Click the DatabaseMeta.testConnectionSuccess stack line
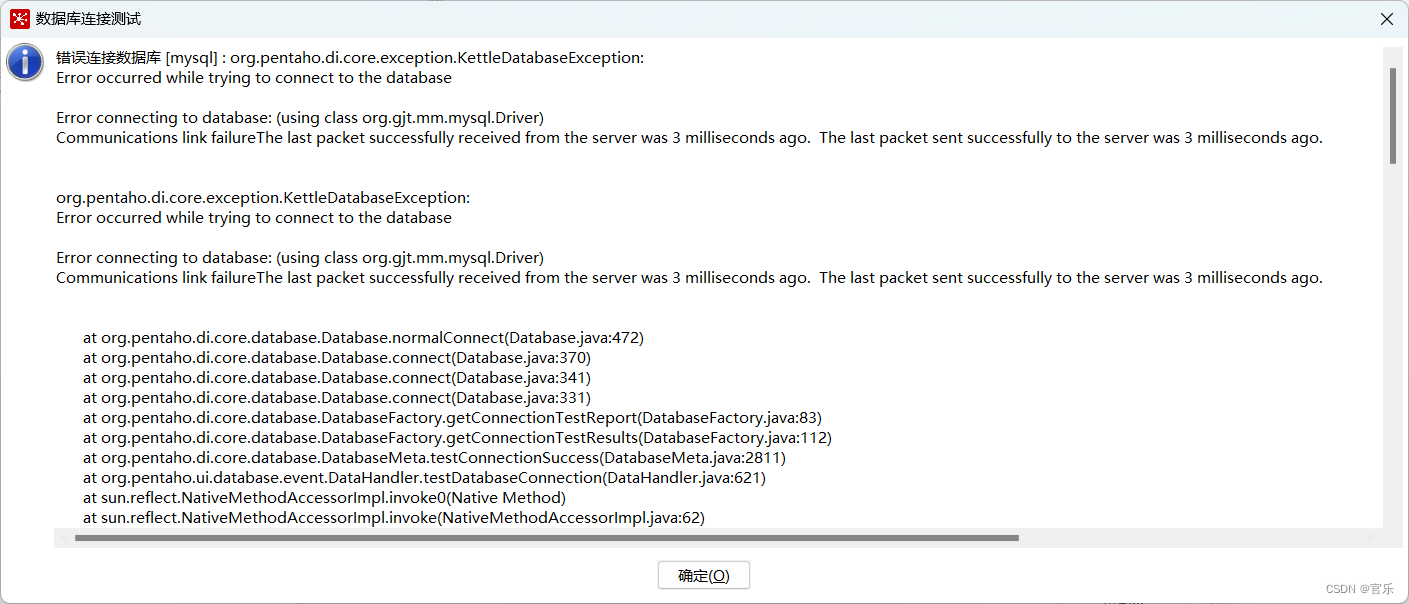Screen dimensions: 1409x604 click(434, 458)
